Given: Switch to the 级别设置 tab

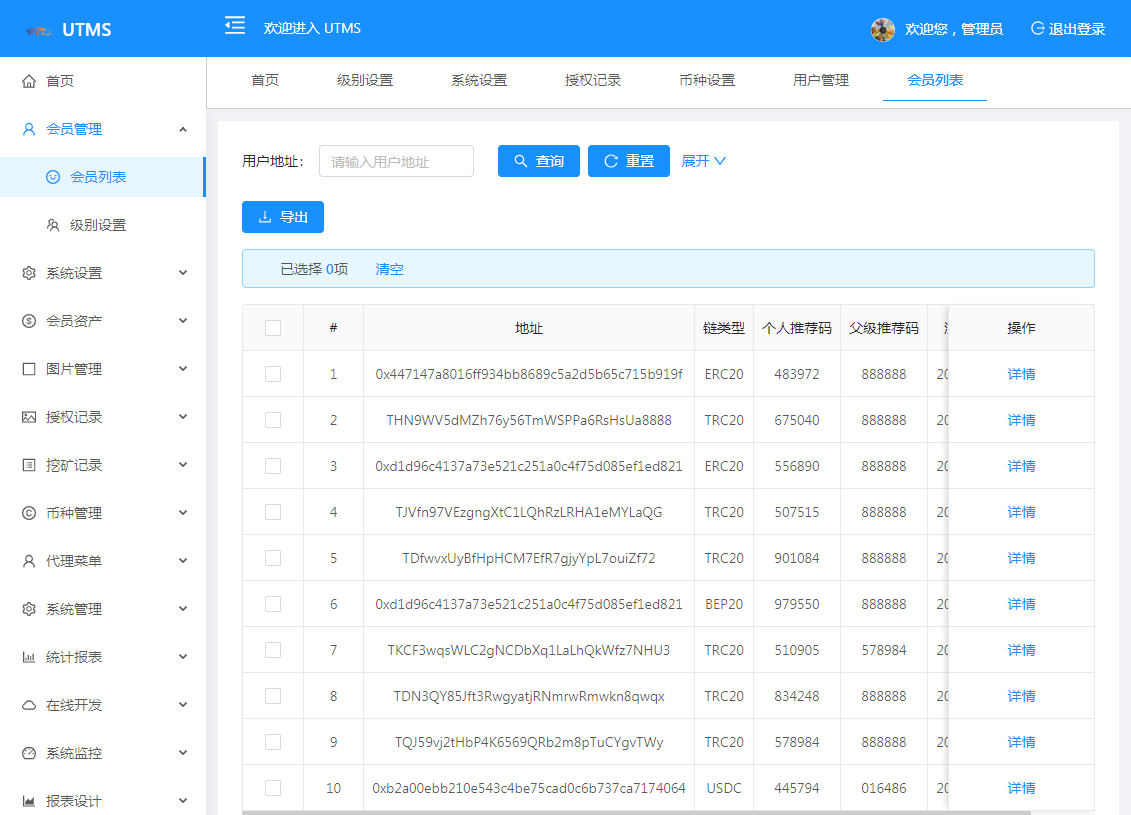Looking at the screenshot, I should pos(365,80).
